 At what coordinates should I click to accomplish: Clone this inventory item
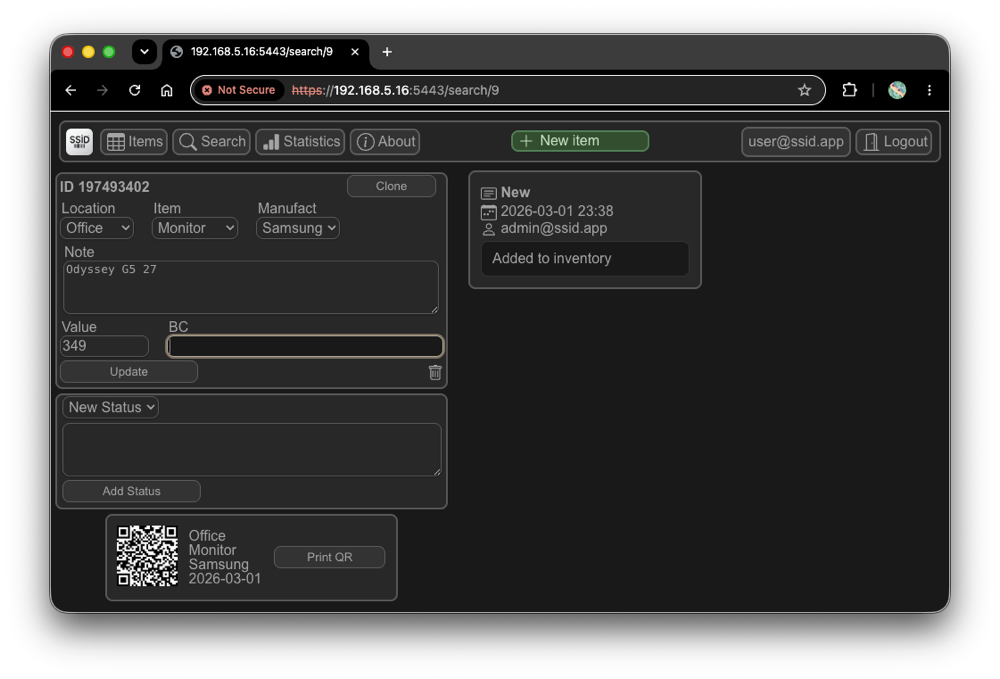(391, 186)
